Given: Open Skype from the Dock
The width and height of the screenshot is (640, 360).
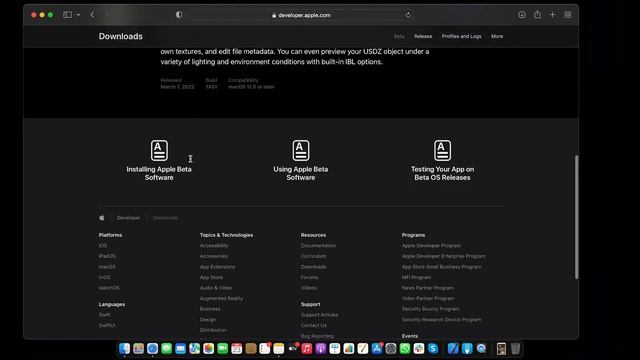Looking at the screenshot, I should 433,349.
